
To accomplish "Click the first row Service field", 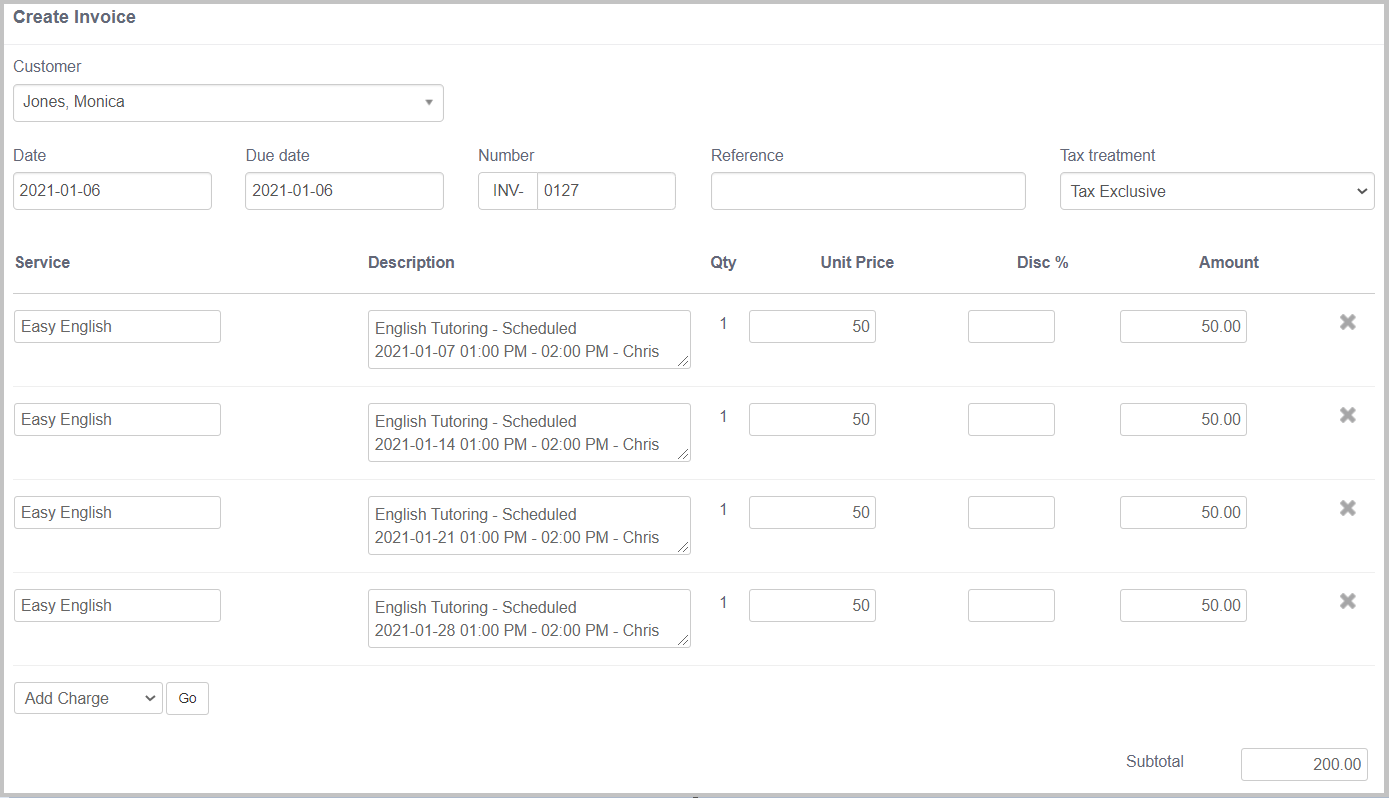I will [117, 327].
